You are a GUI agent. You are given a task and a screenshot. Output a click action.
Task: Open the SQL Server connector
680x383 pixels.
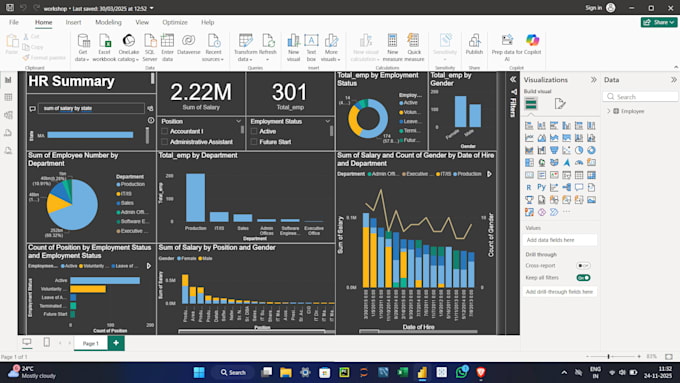(x=150, y=47)
